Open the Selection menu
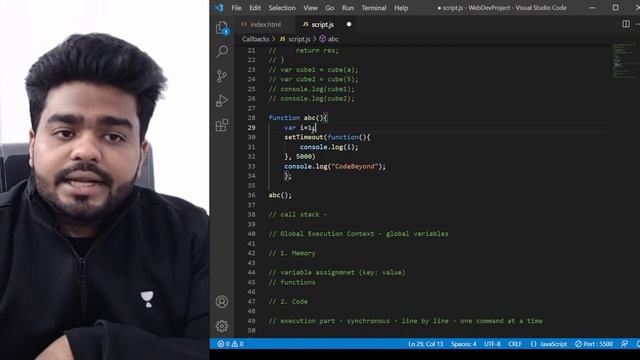Viewport: 640px width, 360px height. (282, 8)
